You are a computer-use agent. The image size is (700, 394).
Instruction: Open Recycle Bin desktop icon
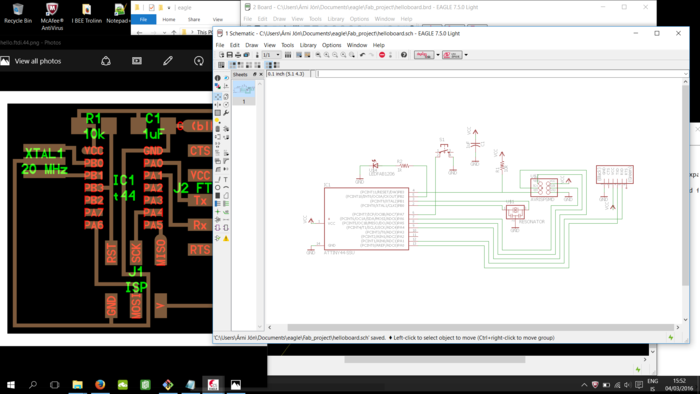(x=18, y=13)
